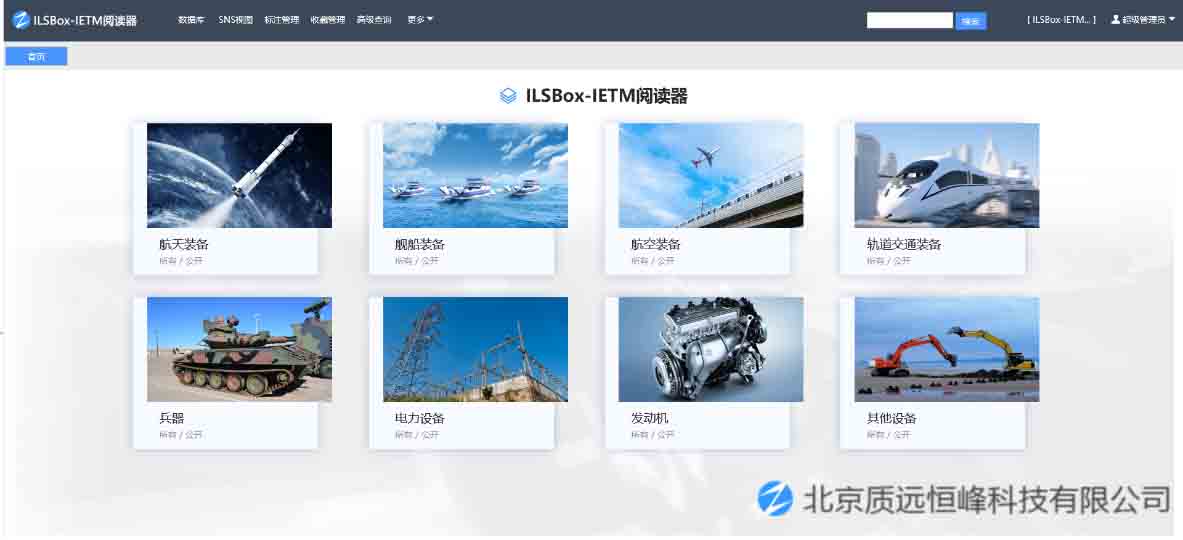The width and height of the screenshot is (1183, 540).
Task: Open the 数据库 menu
Action: pyautogui.click(x=191, y=20)
